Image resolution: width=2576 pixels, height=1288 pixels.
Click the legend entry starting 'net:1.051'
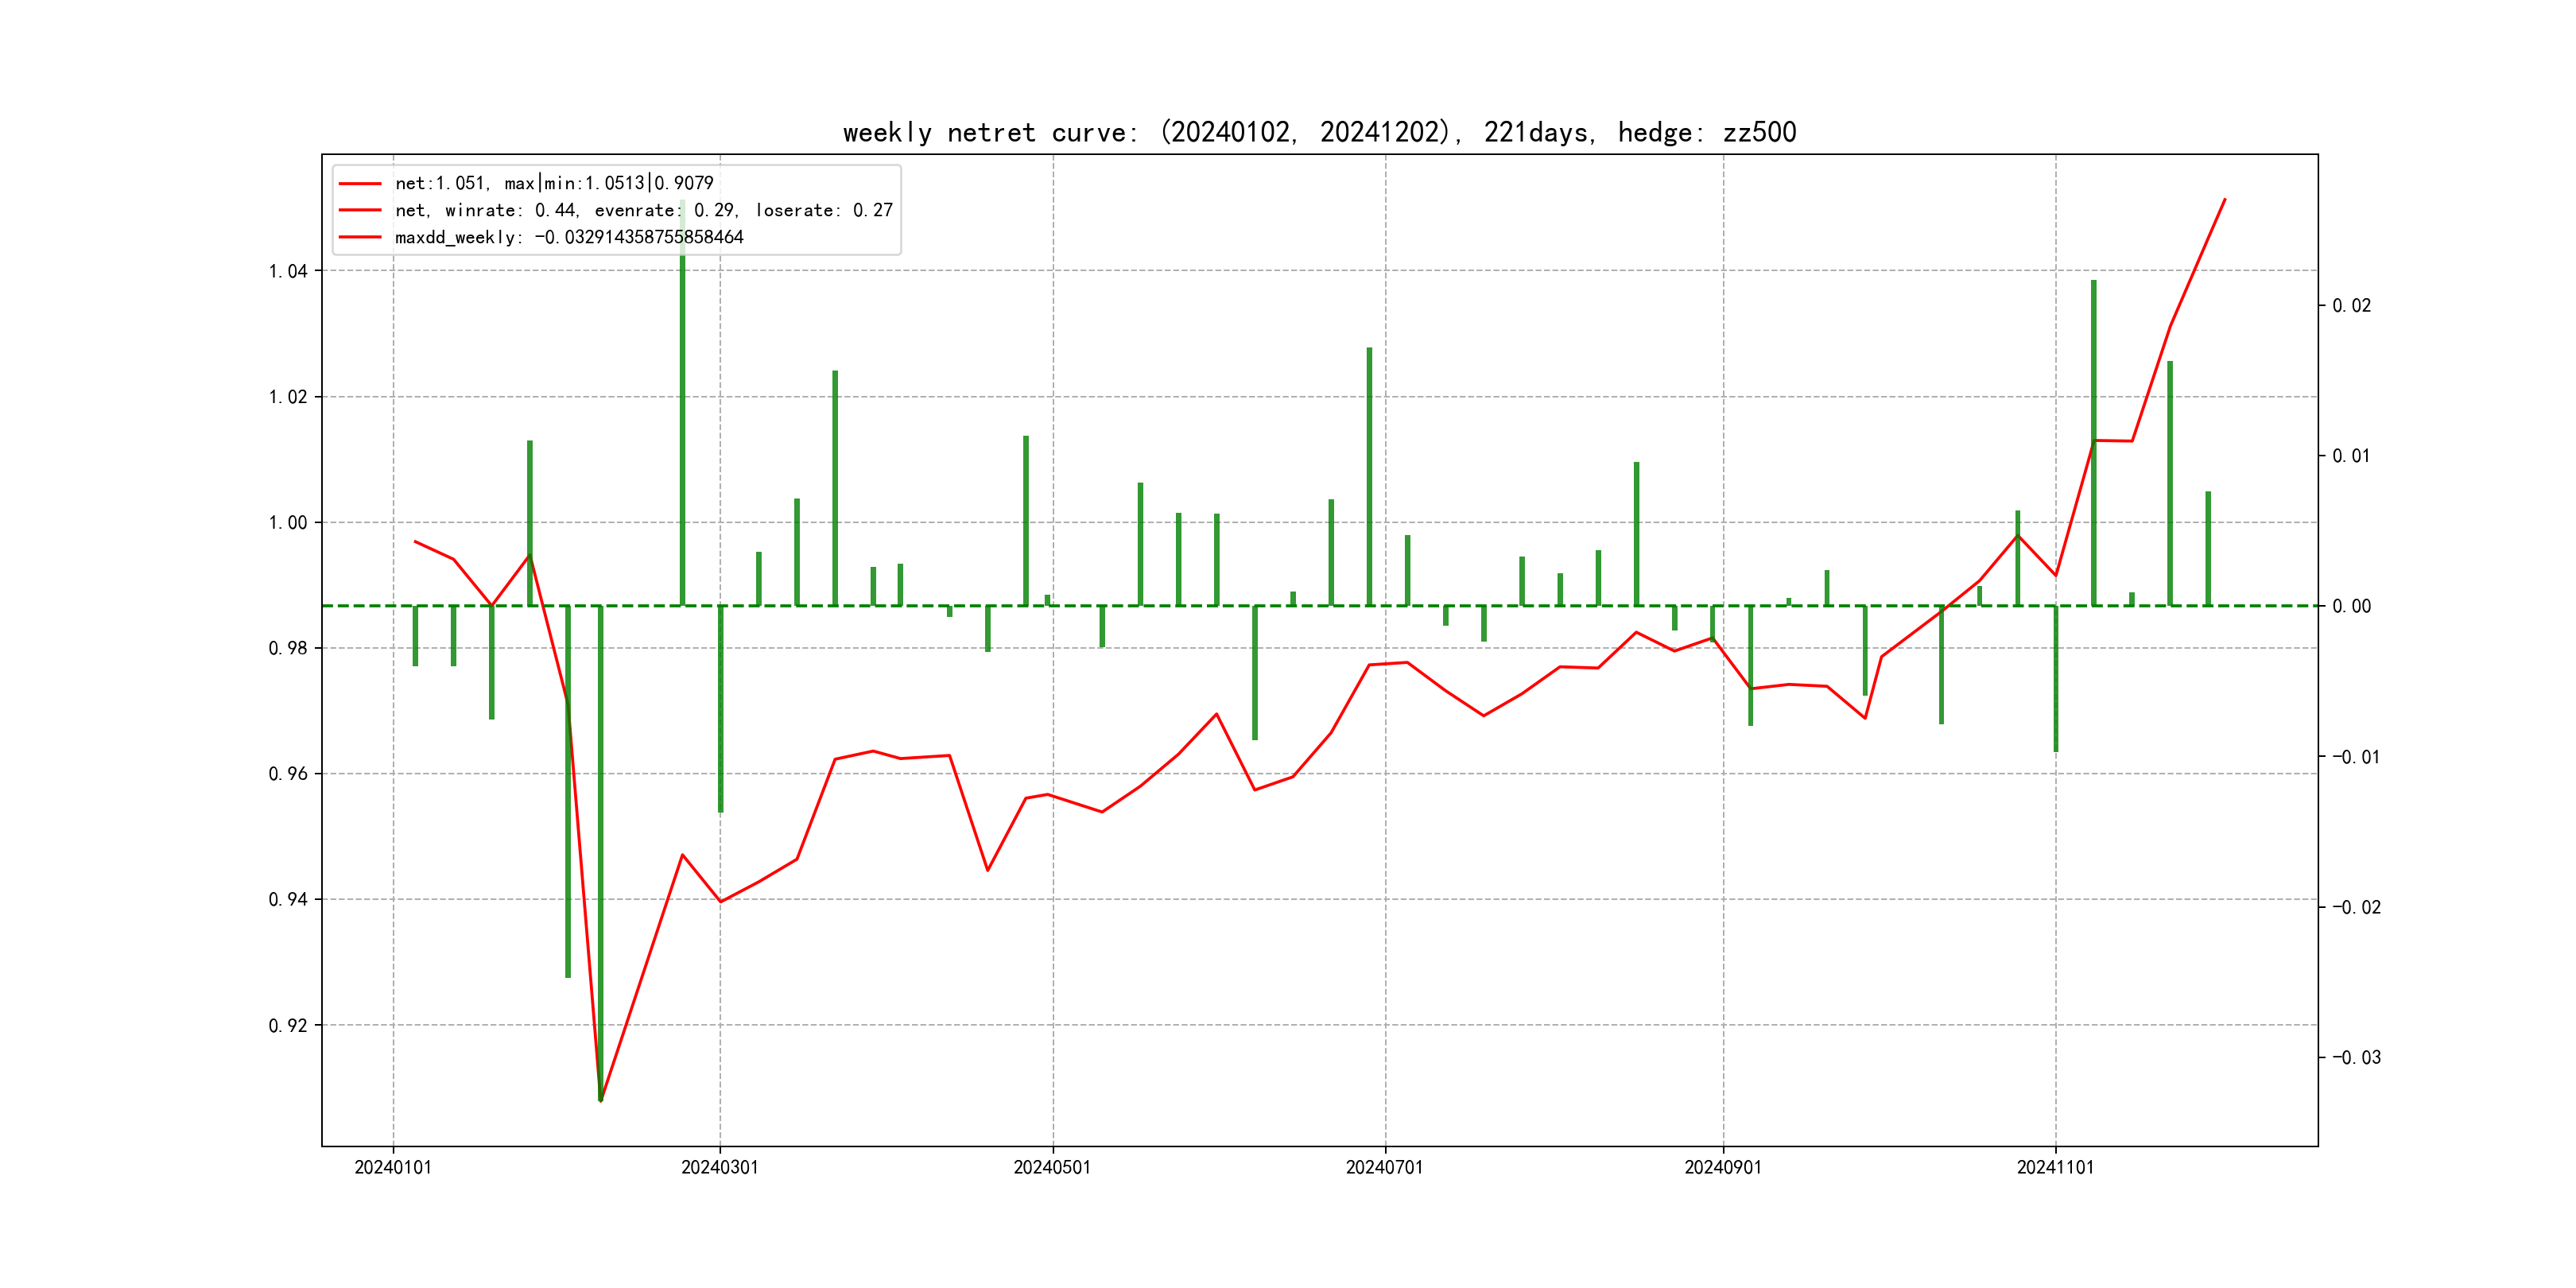554,183
